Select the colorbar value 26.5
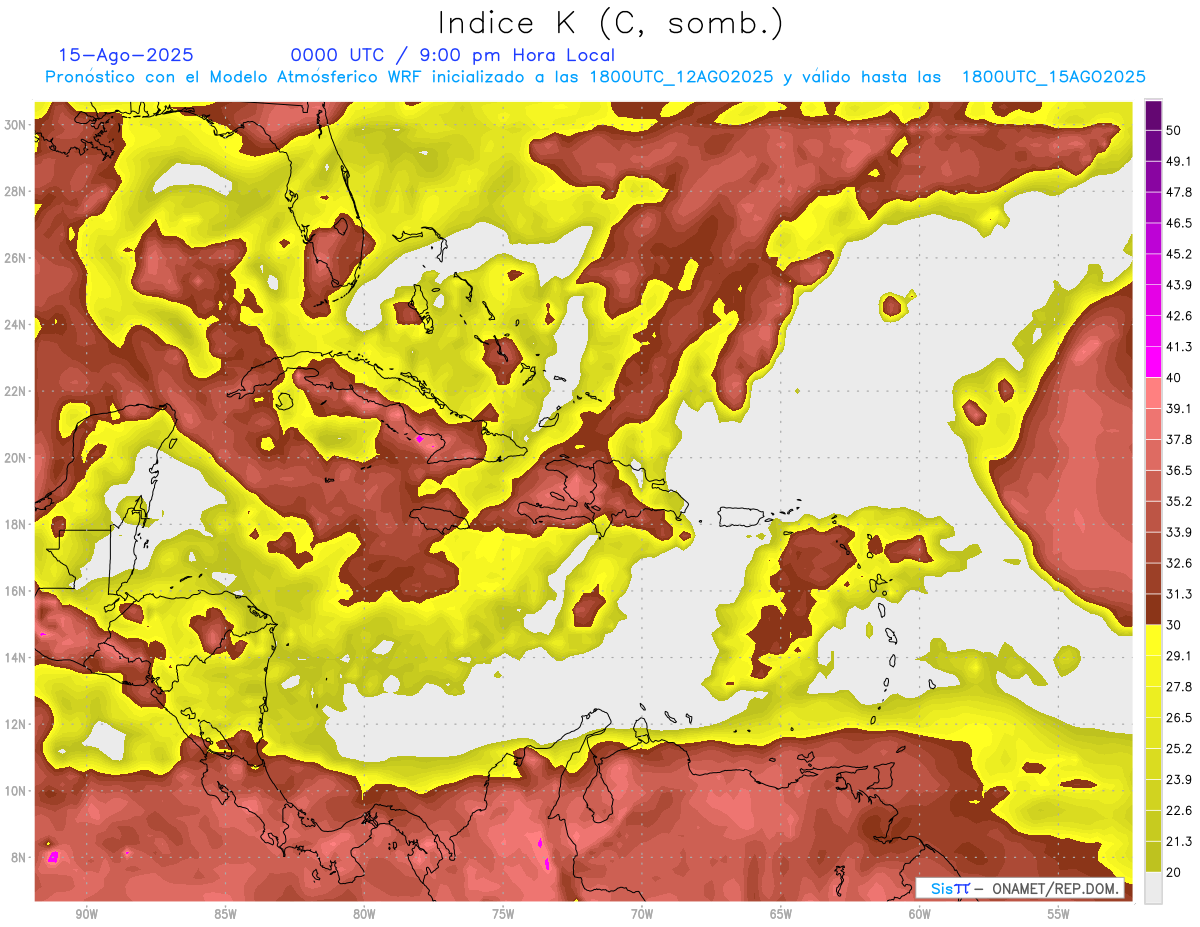The height and width of the screenshot is (927, 1200). click(1178, 717)
